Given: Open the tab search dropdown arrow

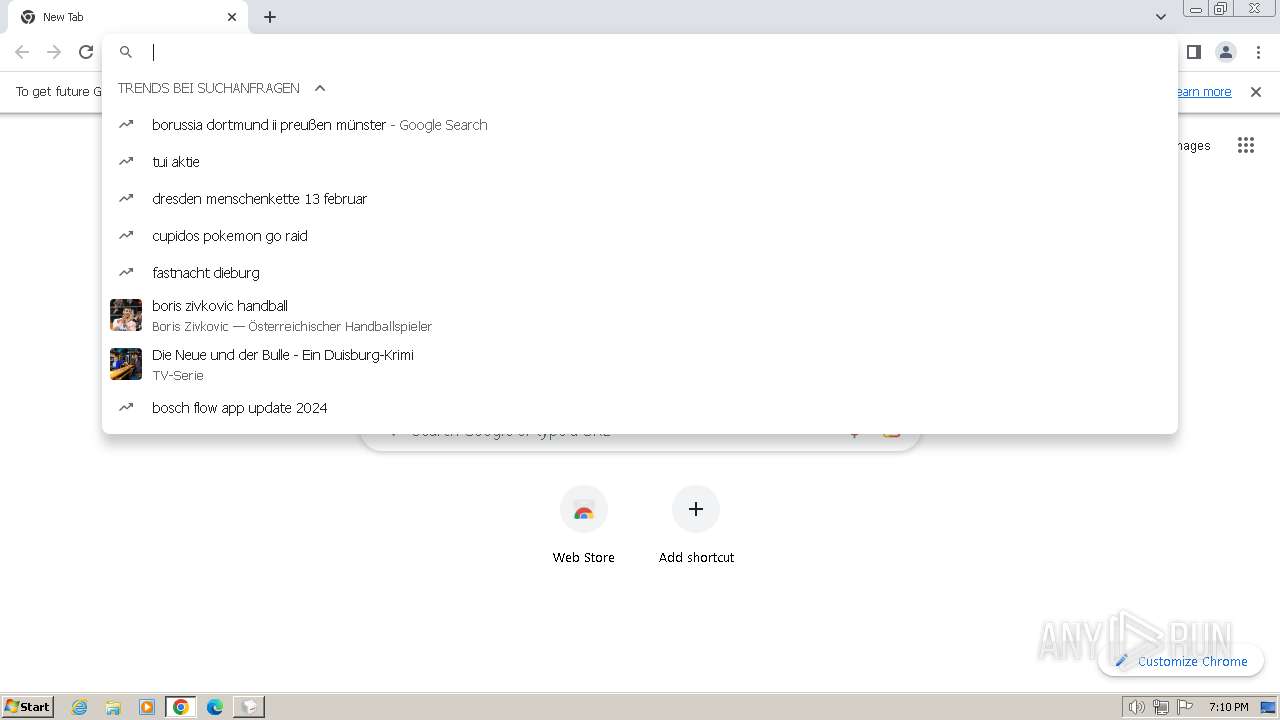Looking at the screenshot, I should (1160, 17).
